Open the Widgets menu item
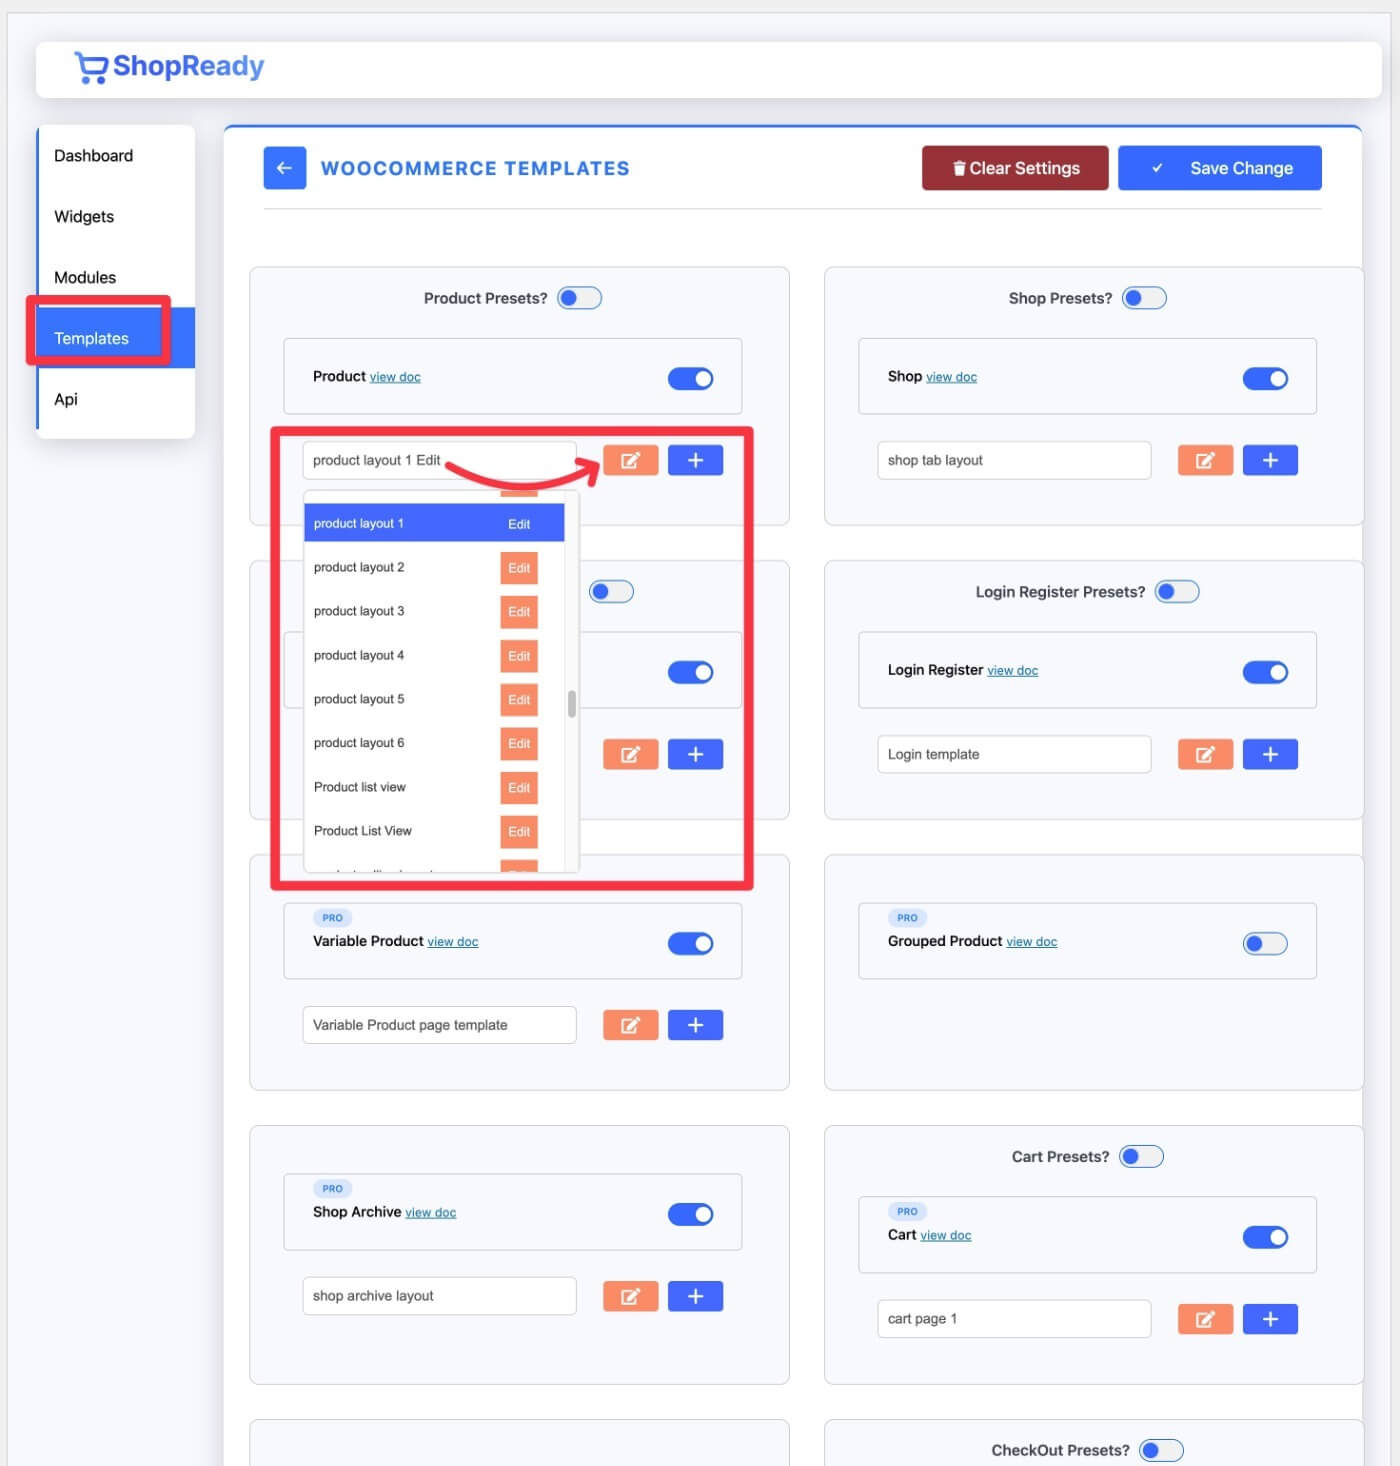 pyautogui.click(x=116, y=217)
